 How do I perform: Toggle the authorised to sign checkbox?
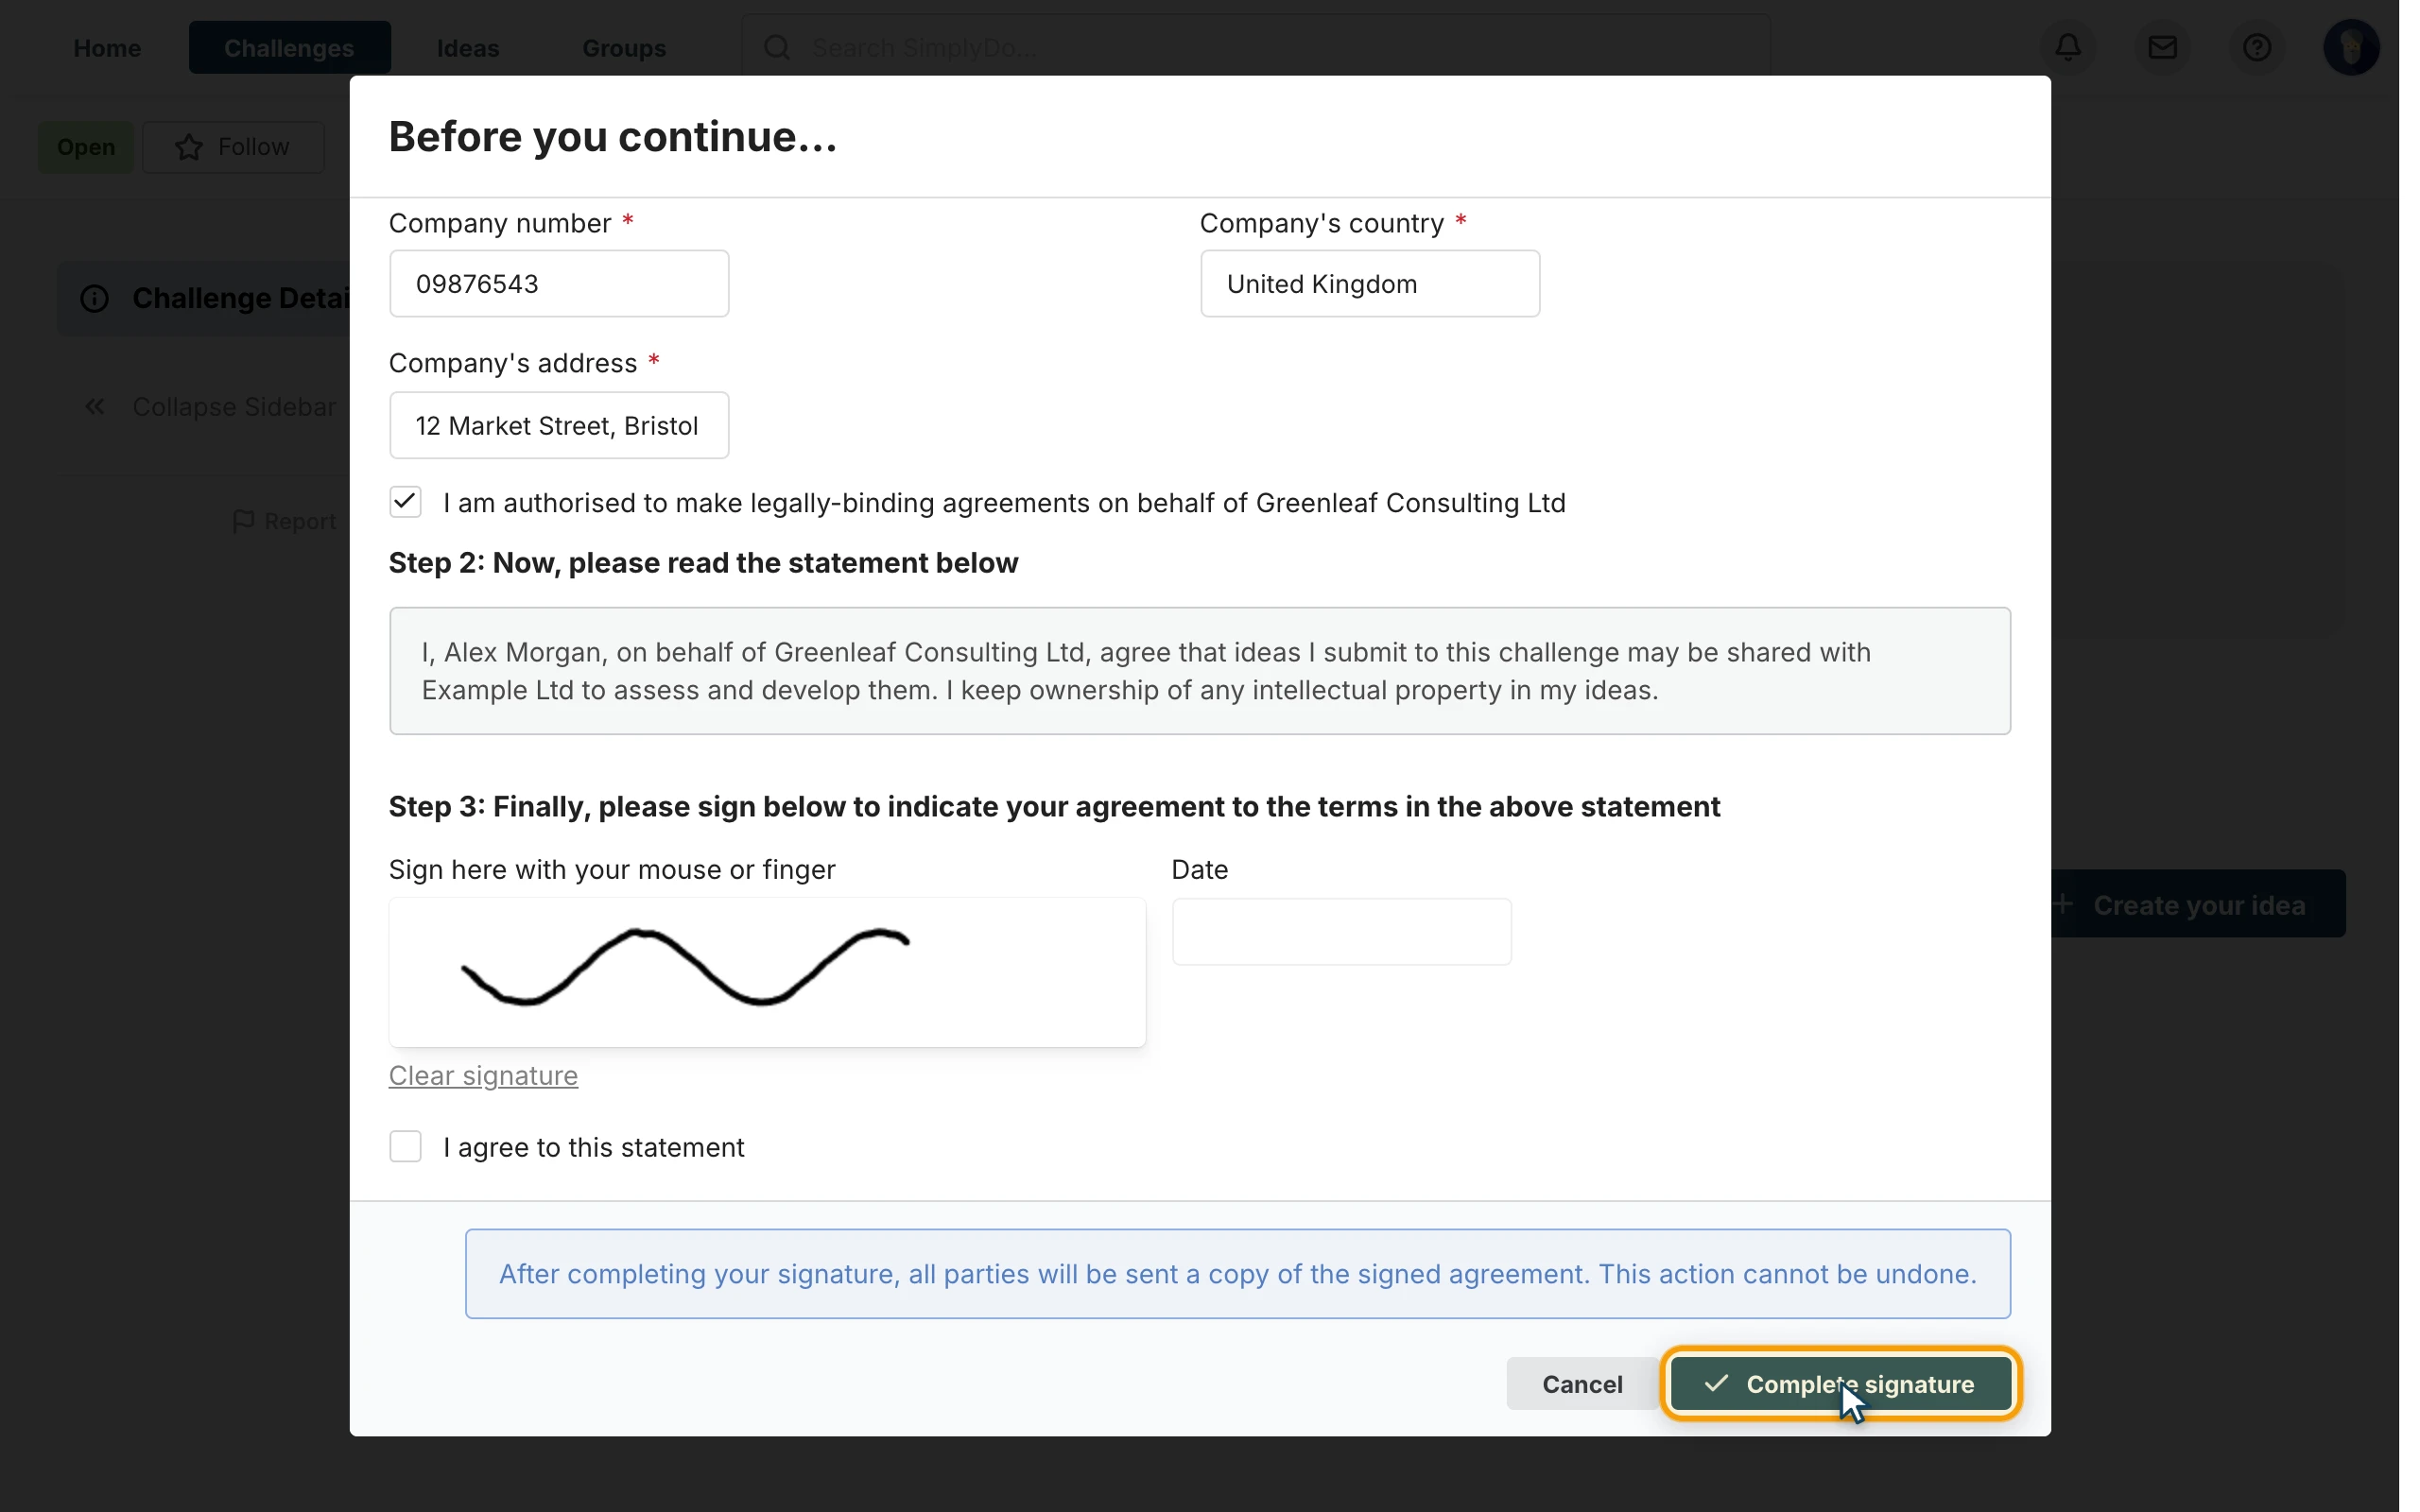tap(405, 502)
